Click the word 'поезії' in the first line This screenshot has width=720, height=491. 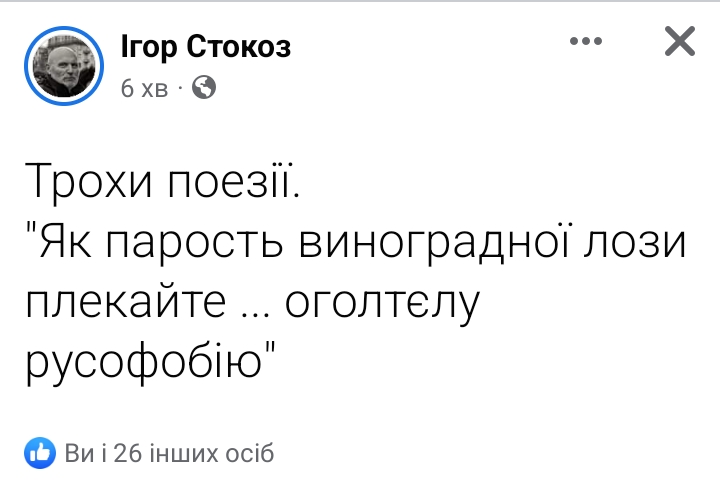(233, 181)
